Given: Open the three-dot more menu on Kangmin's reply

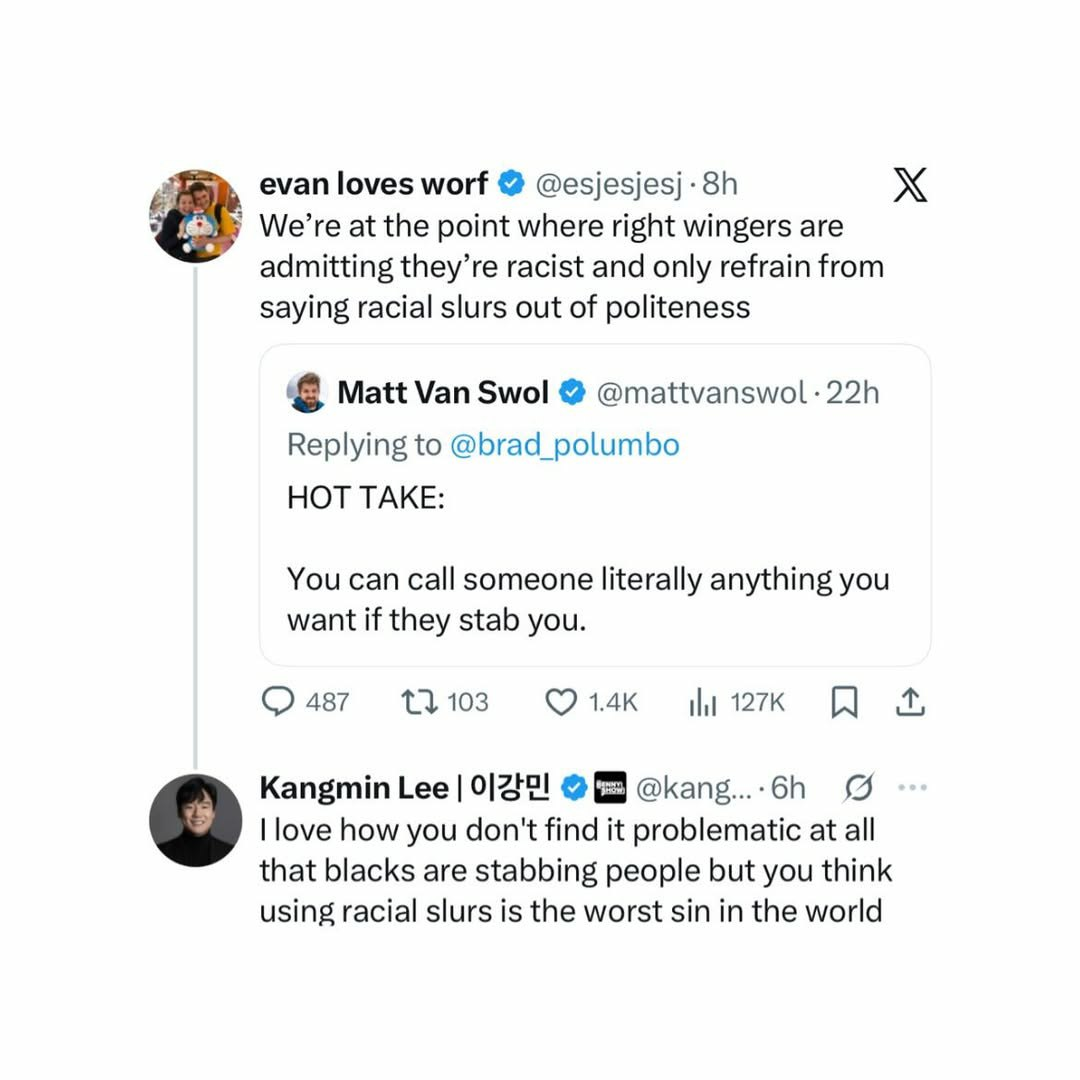Looking at the screenshot, I should pyautogui.click(x=912, y=788).
